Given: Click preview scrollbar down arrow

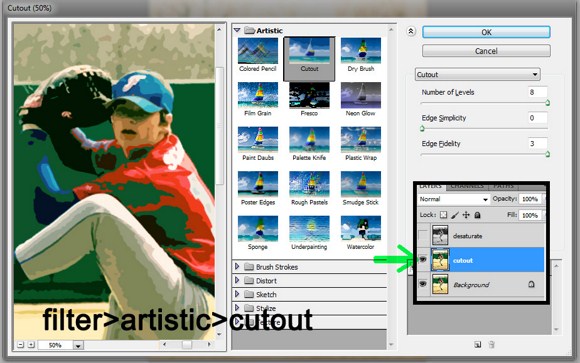Looking at the screenshot, I should click(219, 334).
